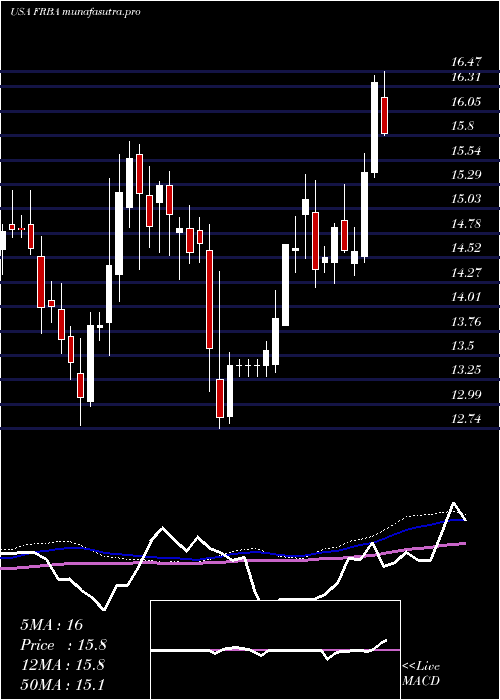Select the '50MA : 15.1' indicator value
This screenshot has width=500, height=700.
(x=62, y=684)
